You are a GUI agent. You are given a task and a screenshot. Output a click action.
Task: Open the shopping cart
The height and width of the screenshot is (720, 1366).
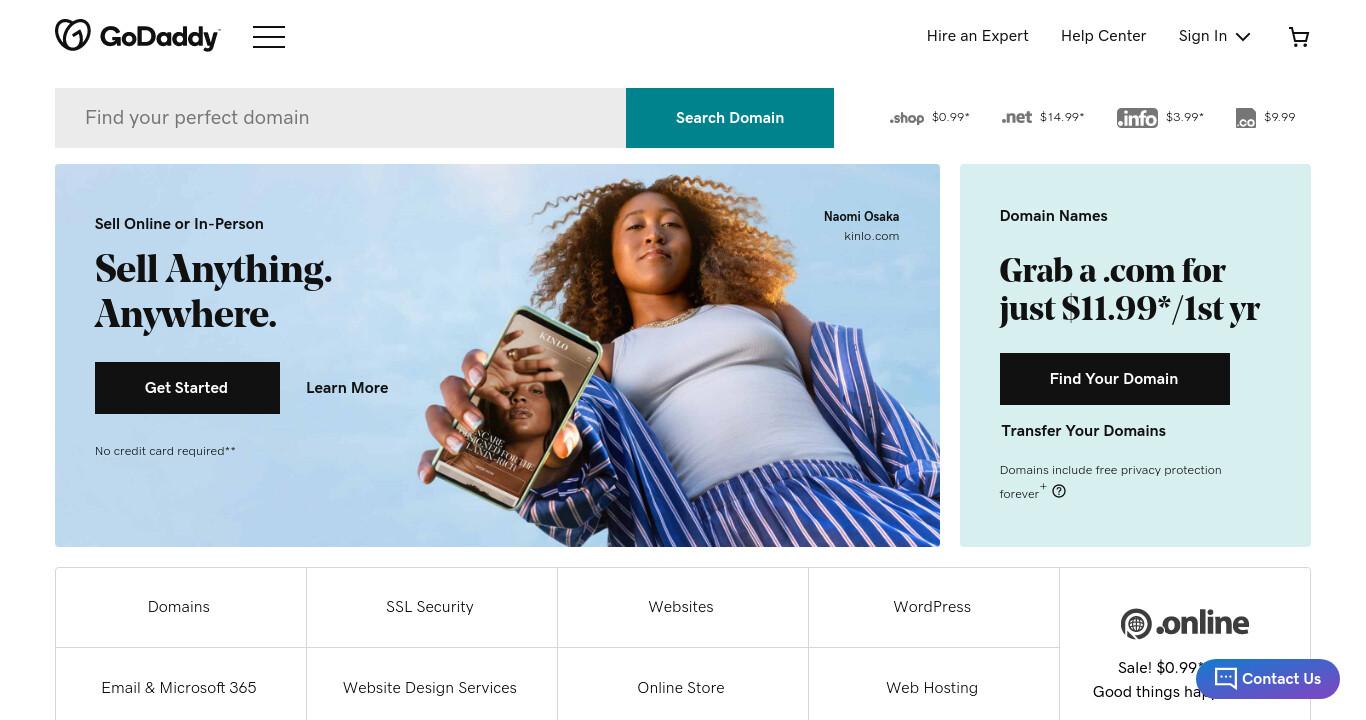[1299, 37]
